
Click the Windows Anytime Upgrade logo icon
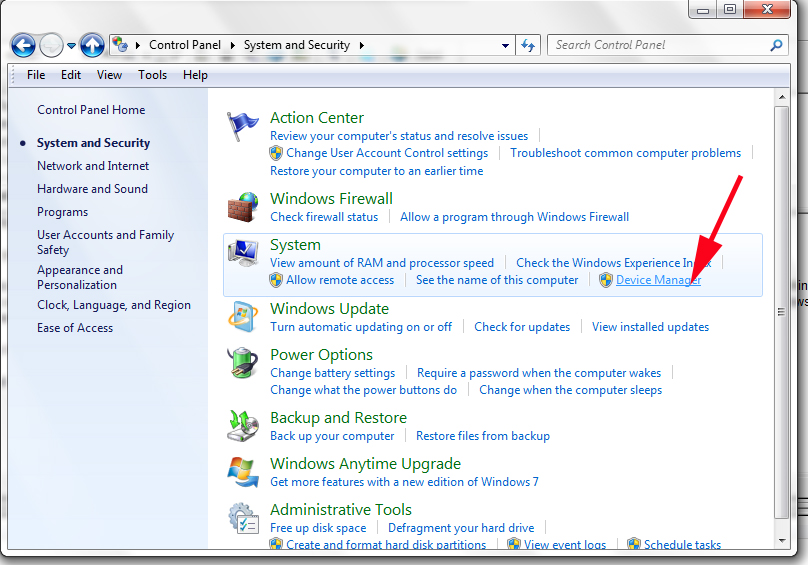(x=243, y=473)
